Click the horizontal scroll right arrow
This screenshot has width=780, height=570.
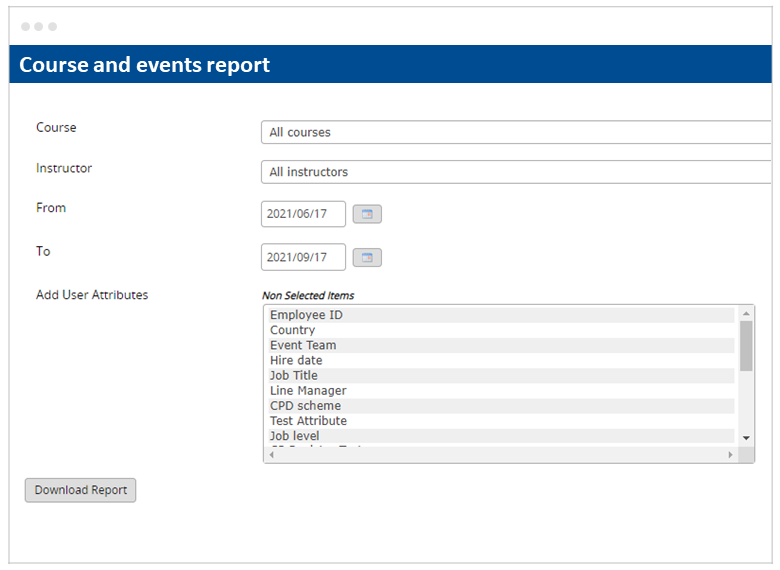(x=730, y=455)
